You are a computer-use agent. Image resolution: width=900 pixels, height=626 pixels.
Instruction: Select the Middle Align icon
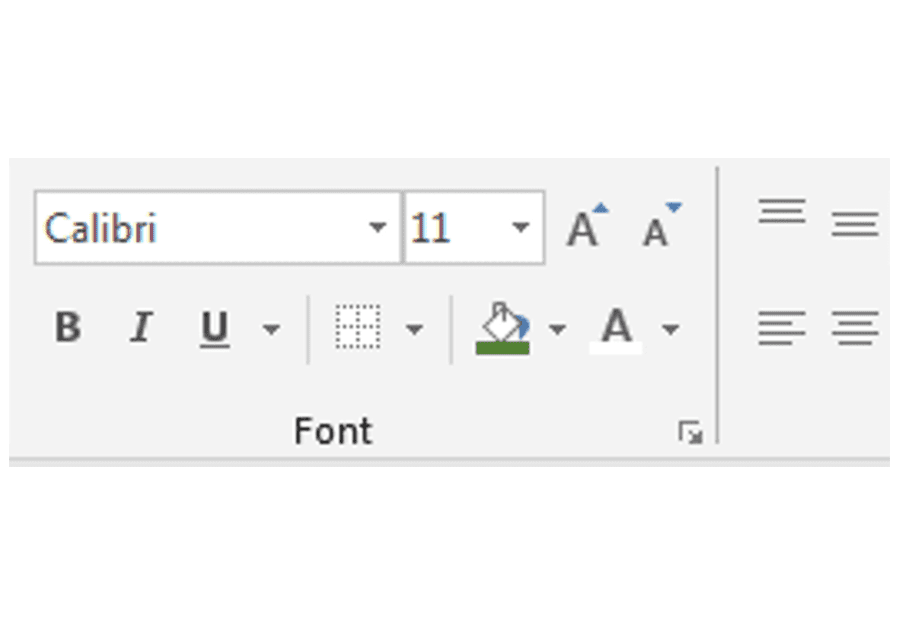[855, 224]
